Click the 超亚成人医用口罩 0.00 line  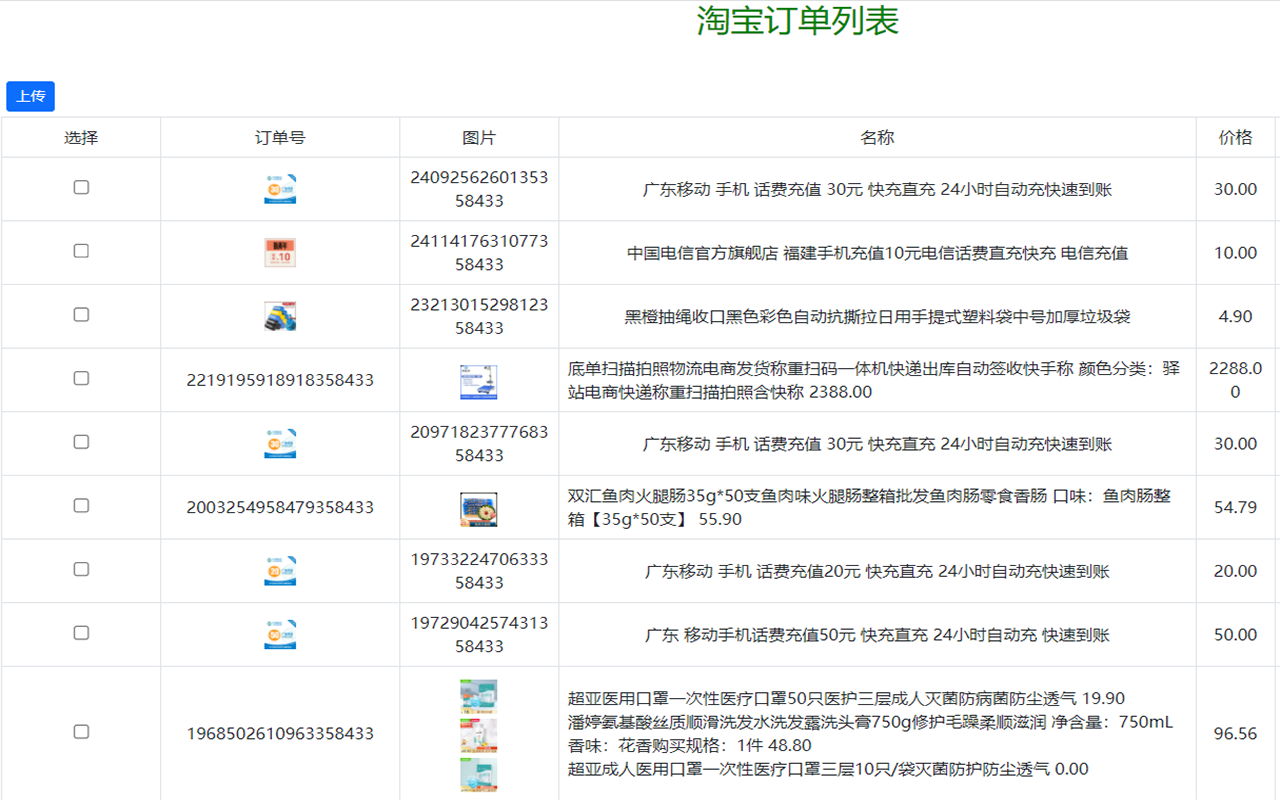[828, 769]
